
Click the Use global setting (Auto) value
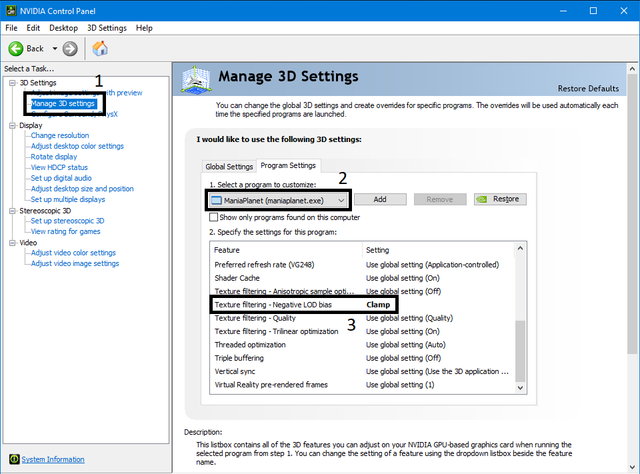click(406, 345)
